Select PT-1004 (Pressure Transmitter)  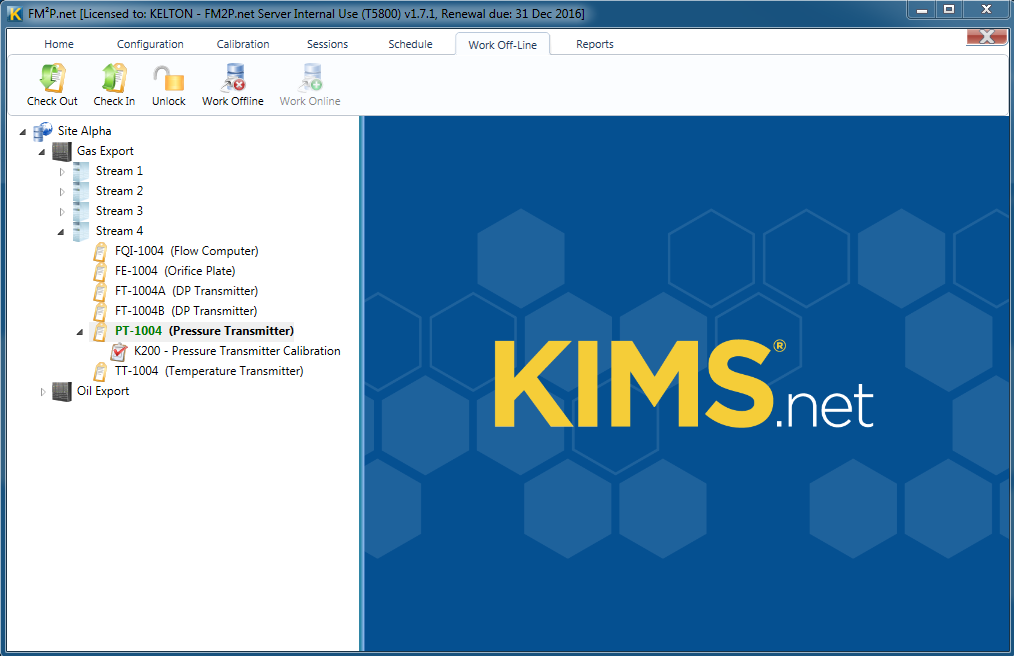(x=204, y=331)
